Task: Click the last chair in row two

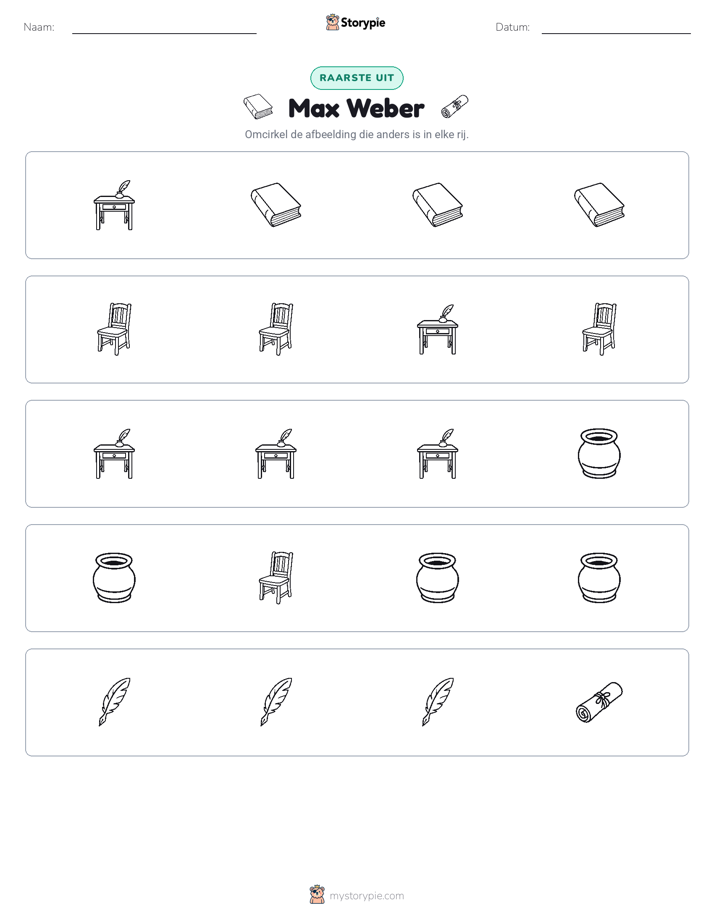Action: click(599, 329)
